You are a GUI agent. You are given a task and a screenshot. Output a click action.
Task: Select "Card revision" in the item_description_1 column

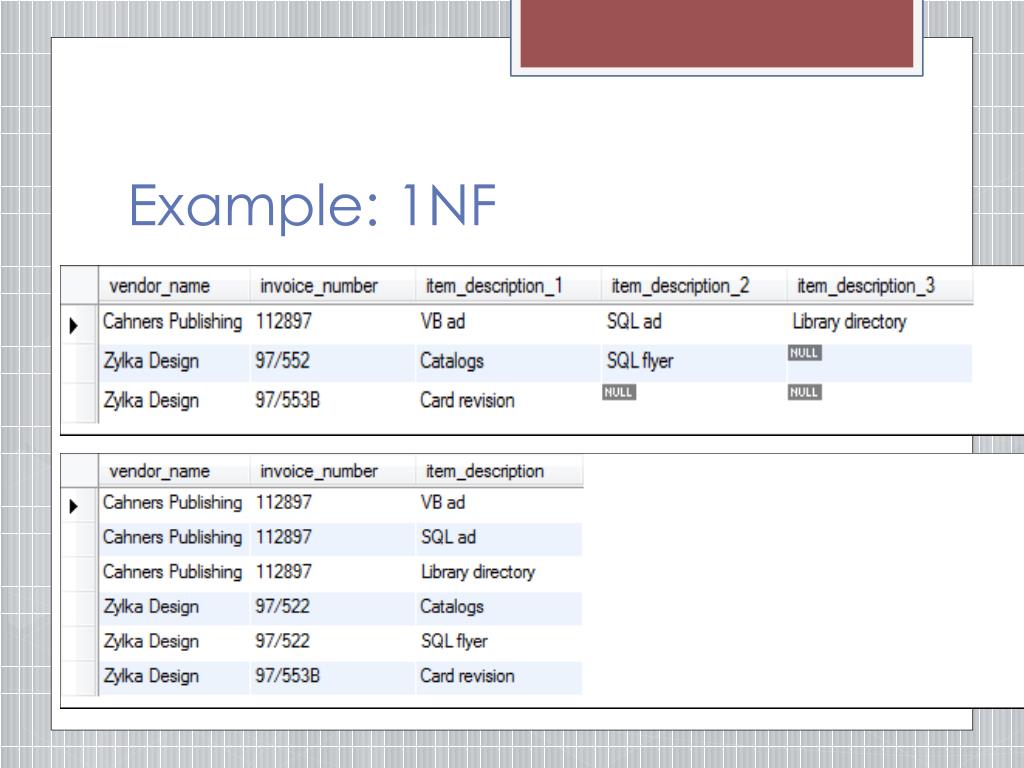pyautogui.click(x=467, y=400)
